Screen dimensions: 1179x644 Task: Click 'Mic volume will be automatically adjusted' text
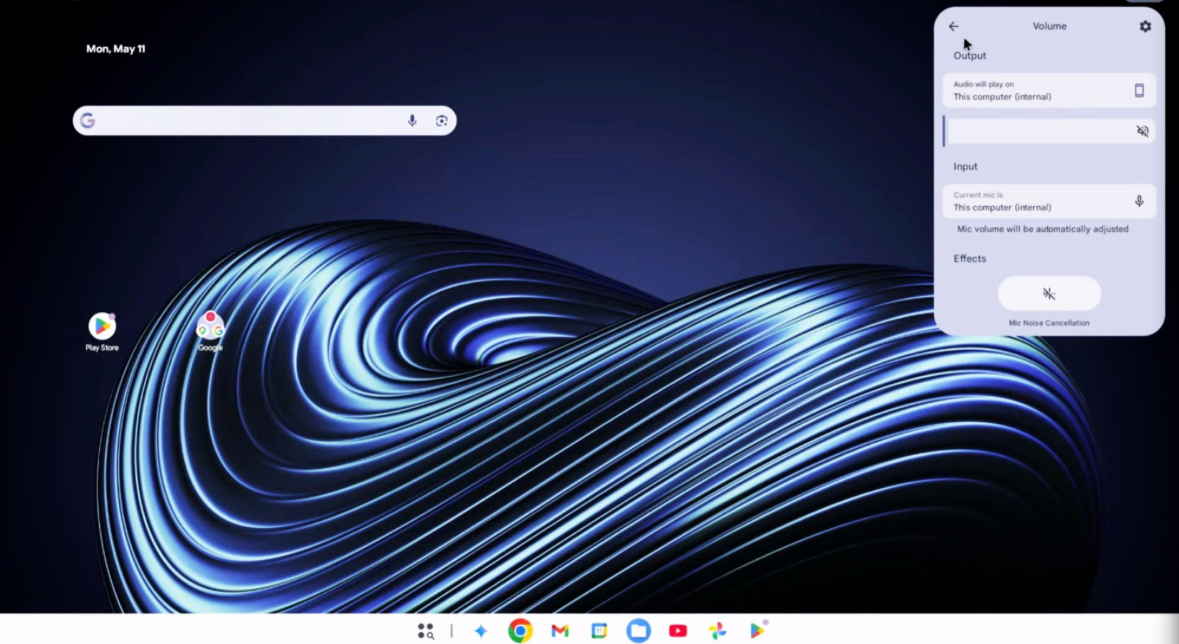pos(1042,229)
